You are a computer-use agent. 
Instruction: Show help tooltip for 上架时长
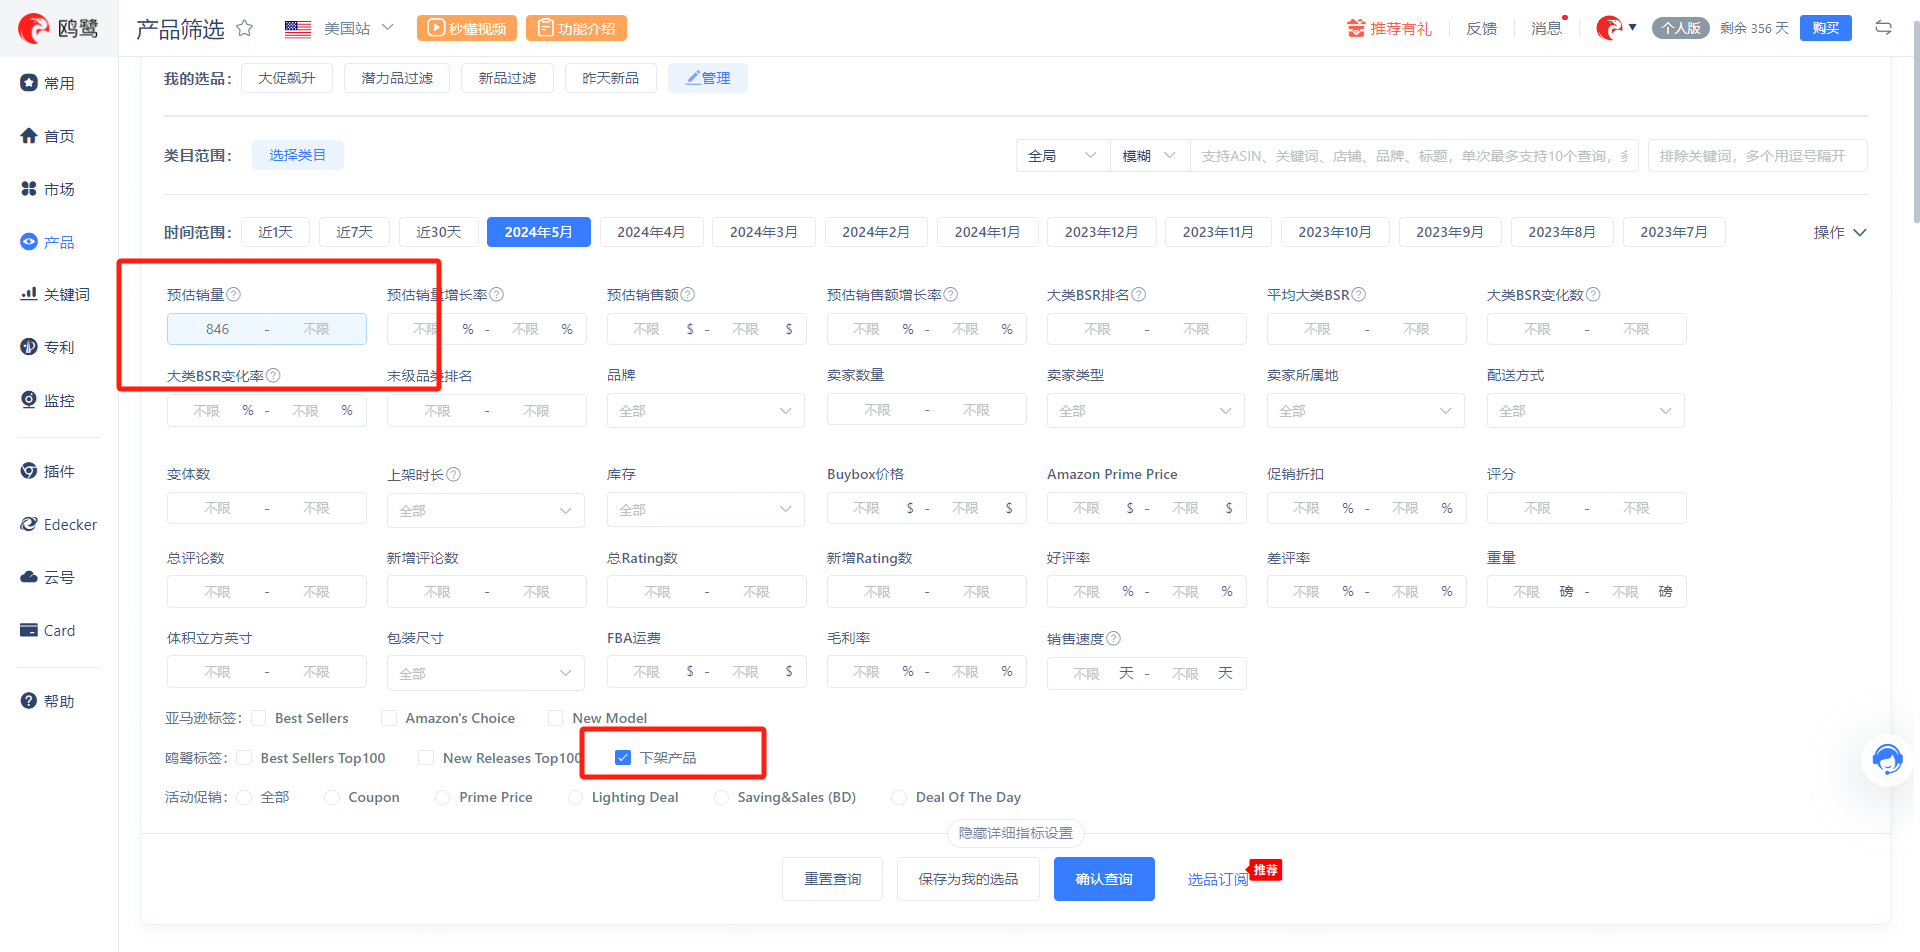(454, 474)
